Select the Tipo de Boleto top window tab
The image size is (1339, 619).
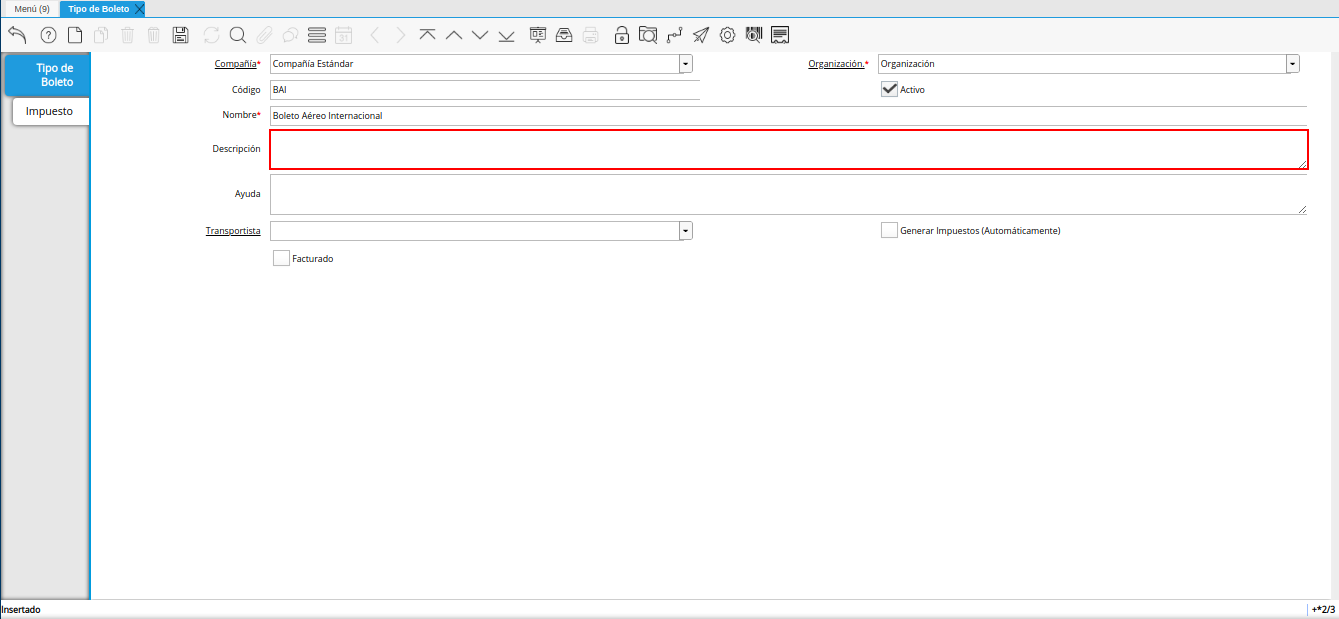tap(98, 8)
